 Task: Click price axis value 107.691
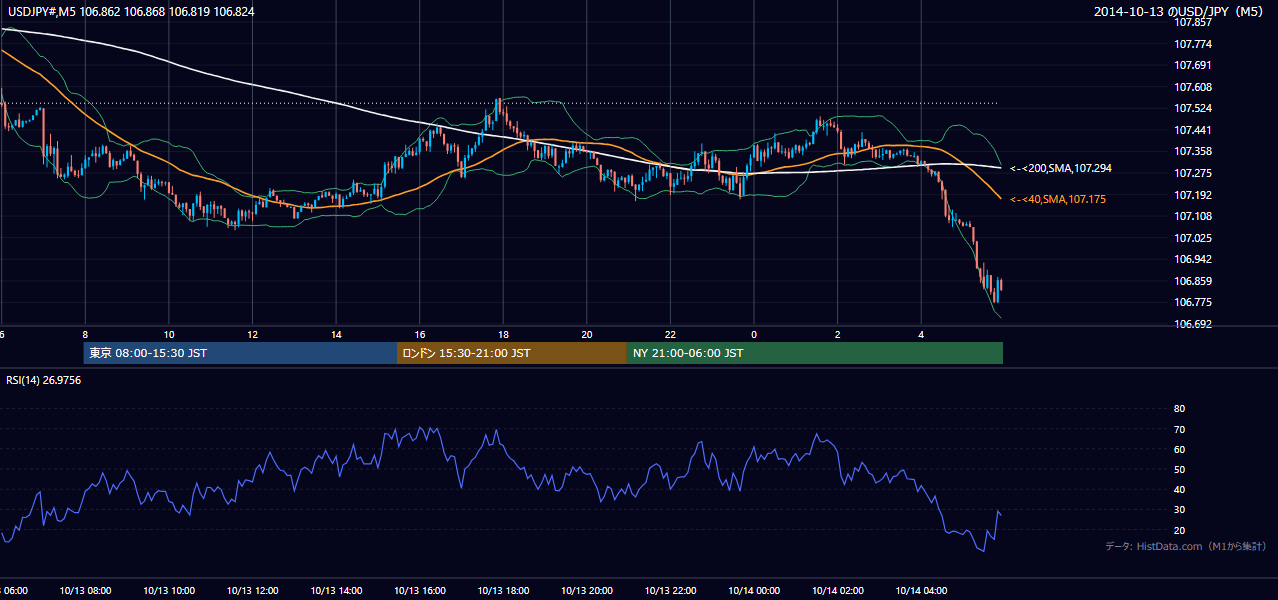pyautogui.click(x=1194, y=65)
